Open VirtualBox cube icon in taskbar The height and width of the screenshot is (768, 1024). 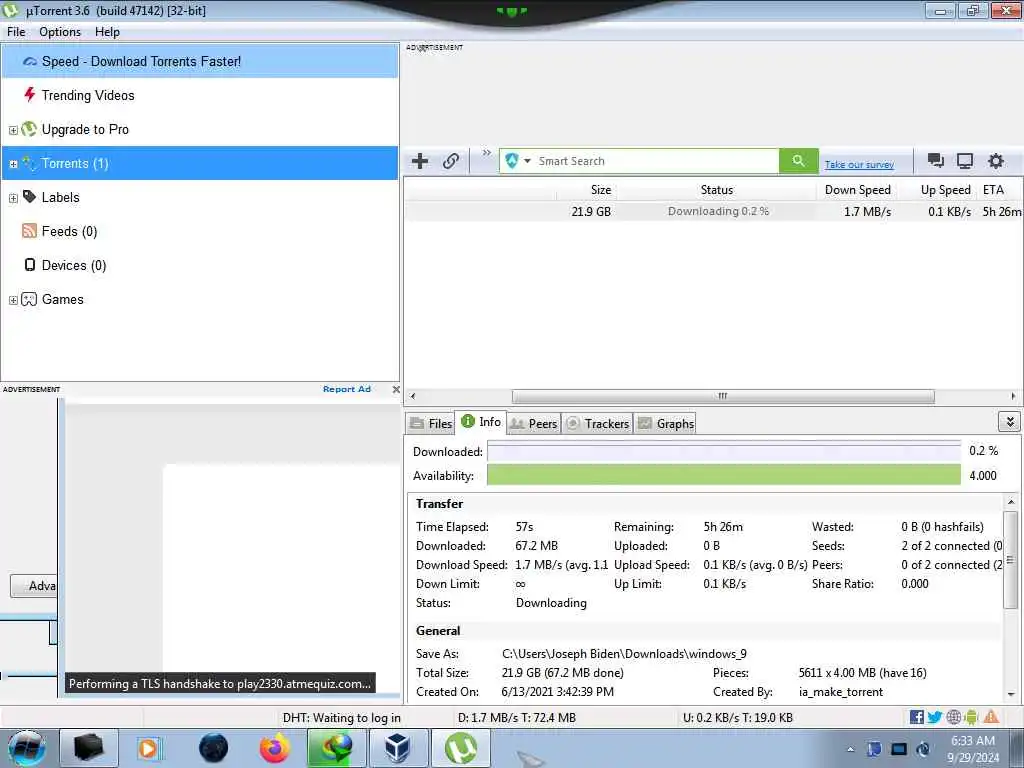click(397, 748)
